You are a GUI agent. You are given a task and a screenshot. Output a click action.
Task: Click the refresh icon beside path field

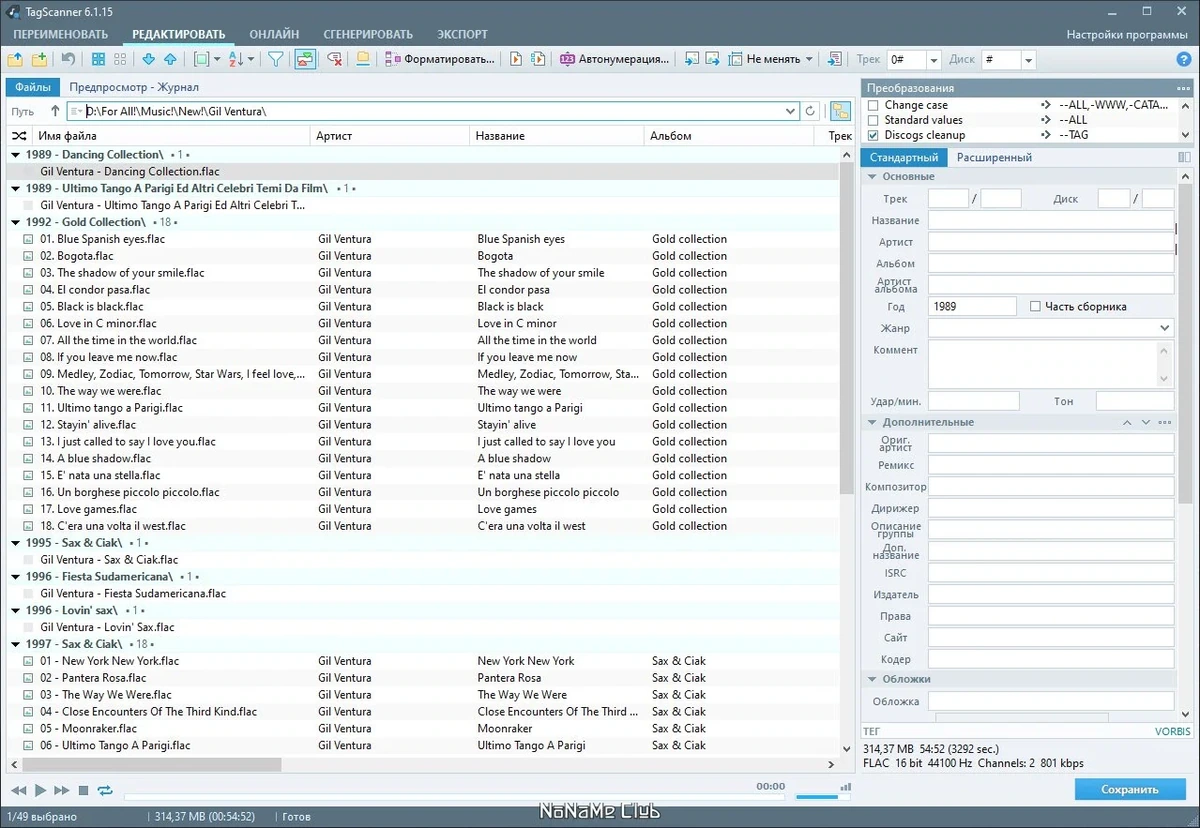pyautogui.click(x=811, y=111)
